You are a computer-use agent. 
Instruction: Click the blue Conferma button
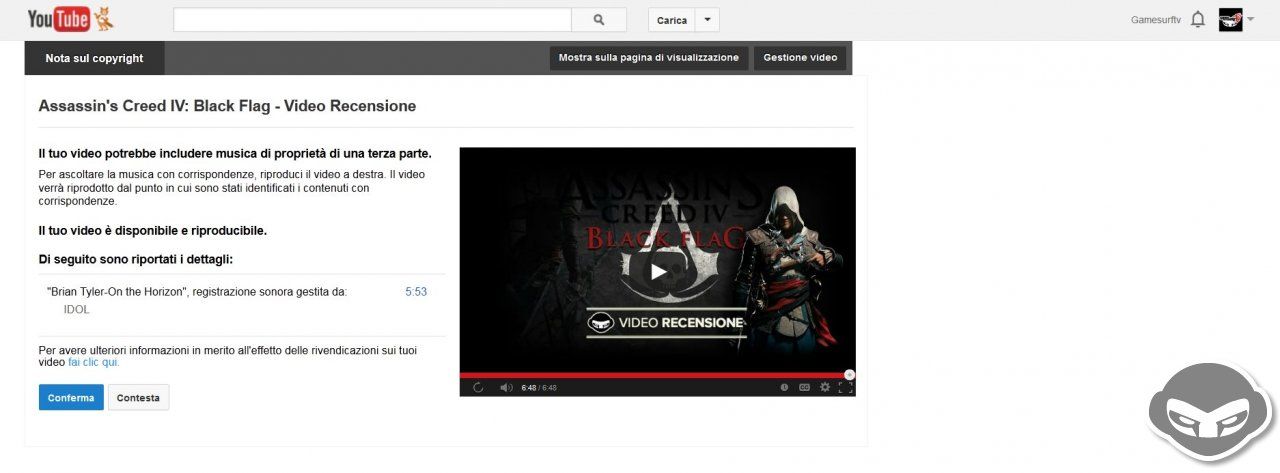click(x=71, y=398)
